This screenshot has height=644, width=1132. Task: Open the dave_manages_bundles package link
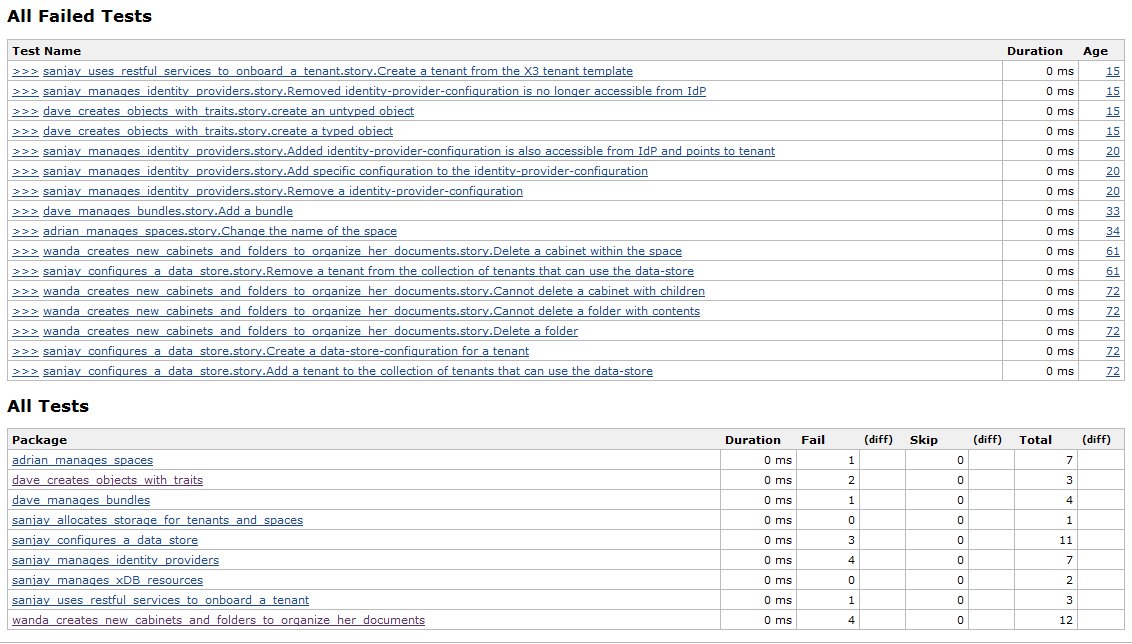click(81, 500)
